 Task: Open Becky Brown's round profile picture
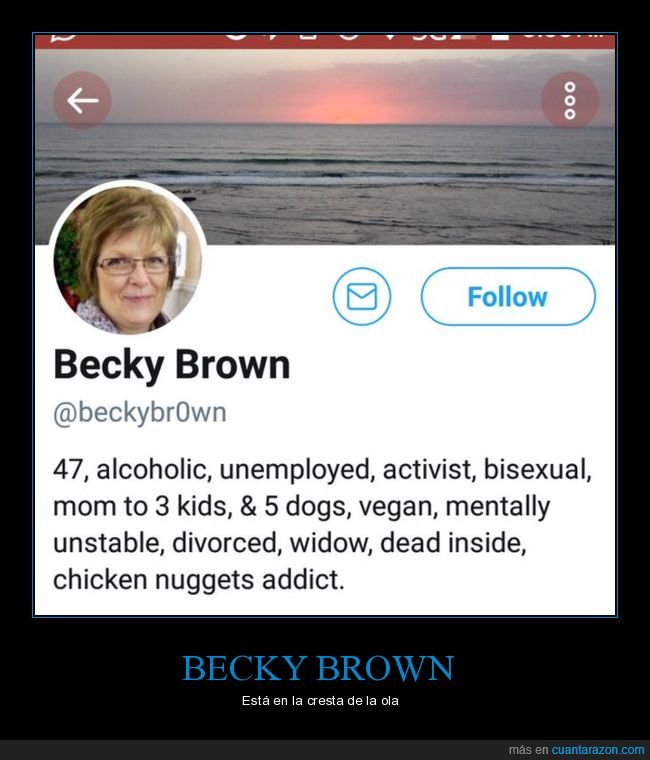[x=128, y=259]
